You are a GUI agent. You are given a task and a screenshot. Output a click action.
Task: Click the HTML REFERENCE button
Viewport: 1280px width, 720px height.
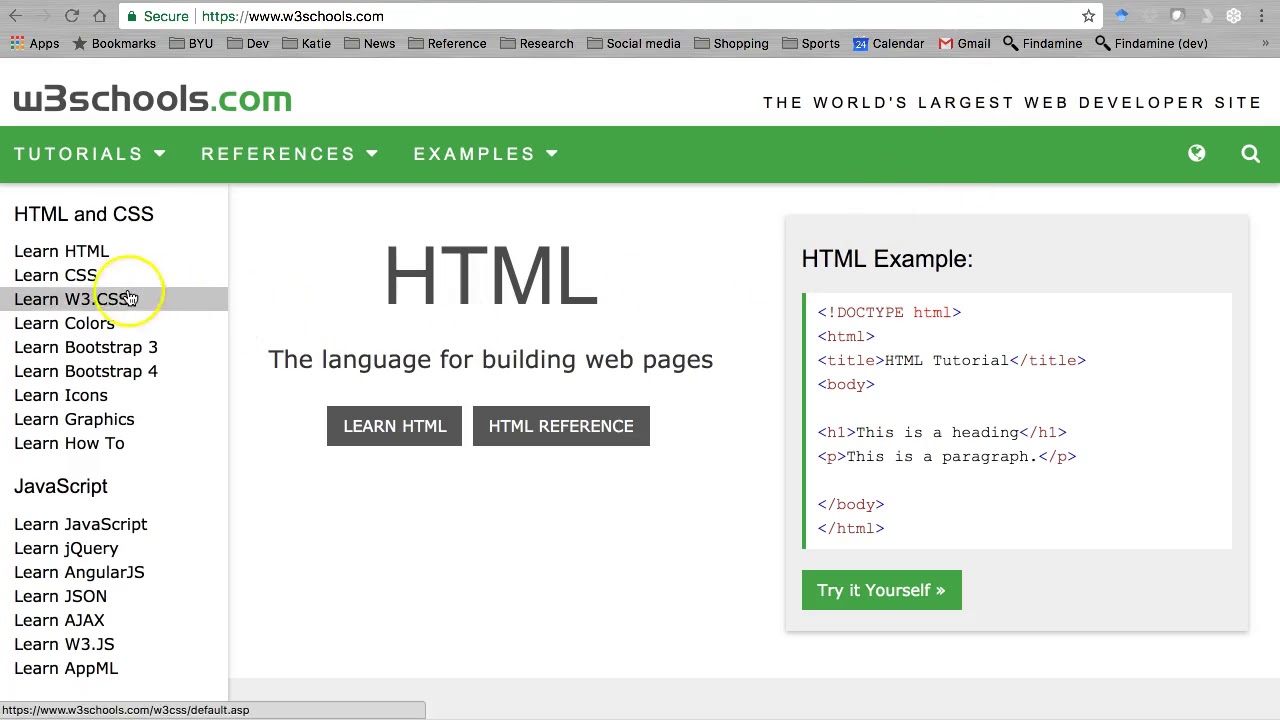coord(561,426)
